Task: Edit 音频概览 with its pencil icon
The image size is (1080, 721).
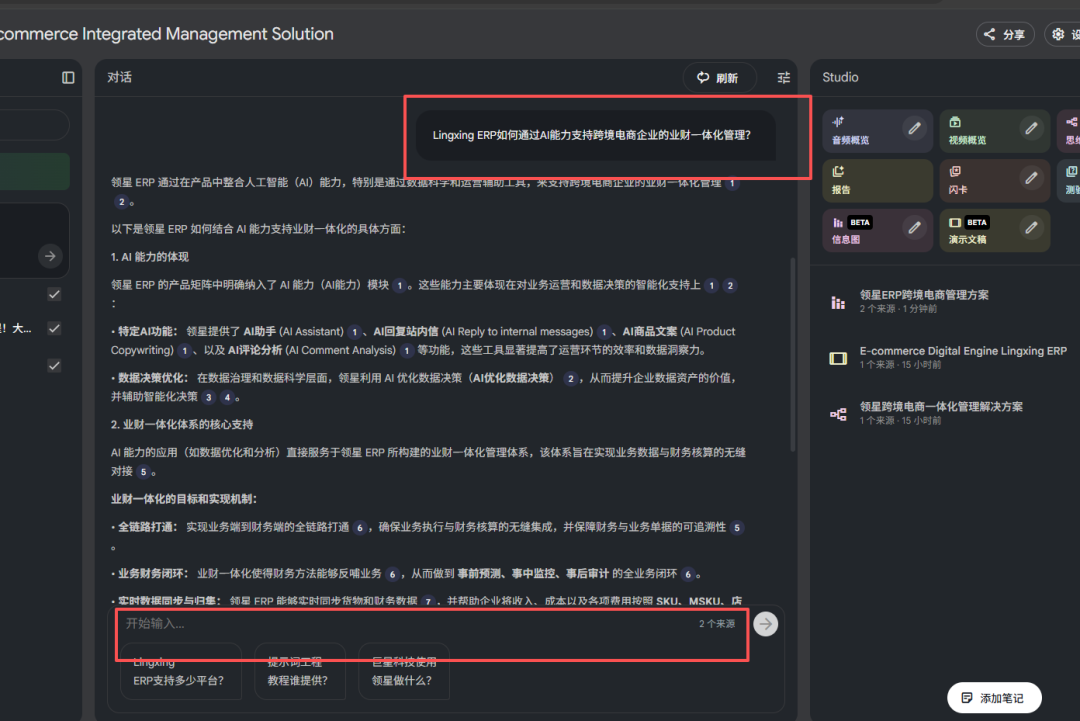Action: (x=914, y=129)
